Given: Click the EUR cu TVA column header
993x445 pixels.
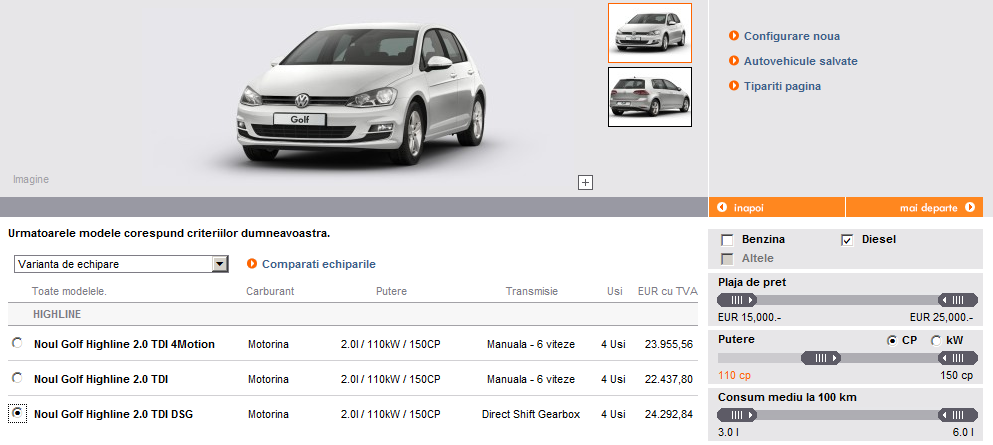Looking at the screenshot, I should click(x=667, y=291).
